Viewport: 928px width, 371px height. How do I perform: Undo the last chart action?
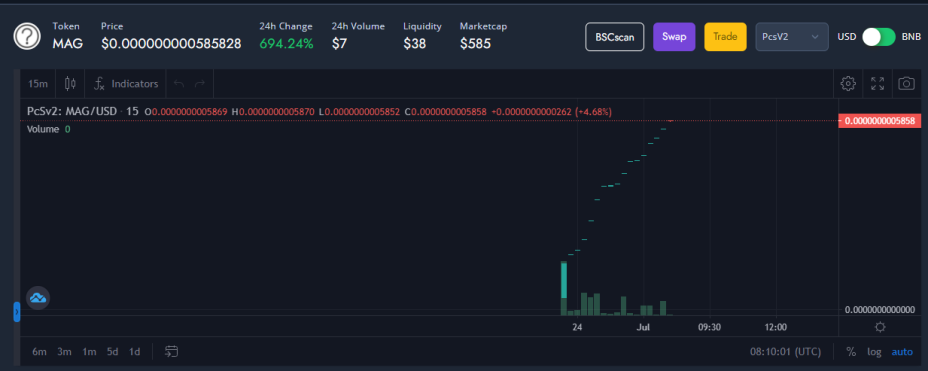pos(179,83)
